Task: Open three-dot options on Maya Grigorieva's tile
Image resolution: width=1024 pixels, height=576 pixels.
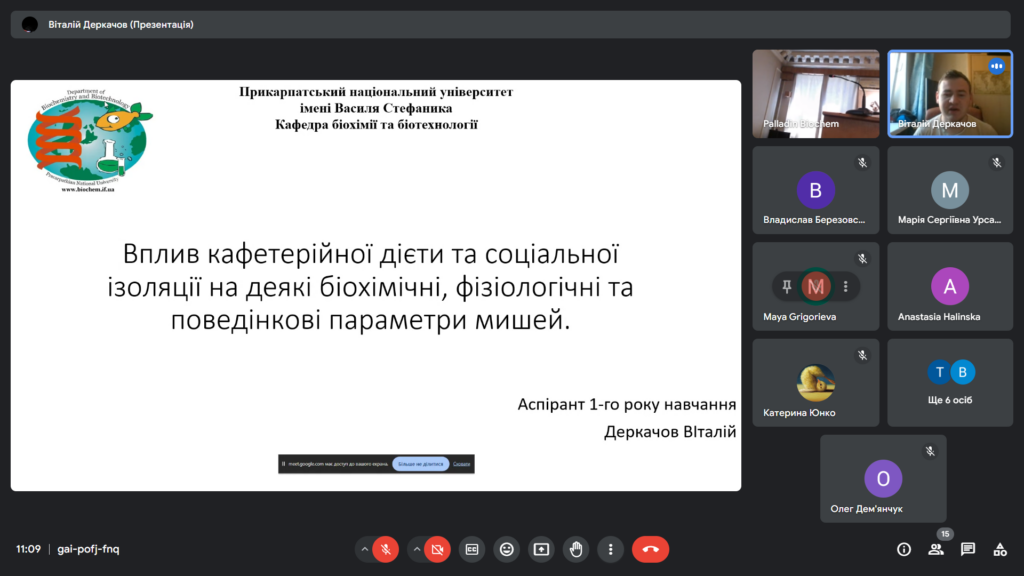Action: (x=845, y=287)
